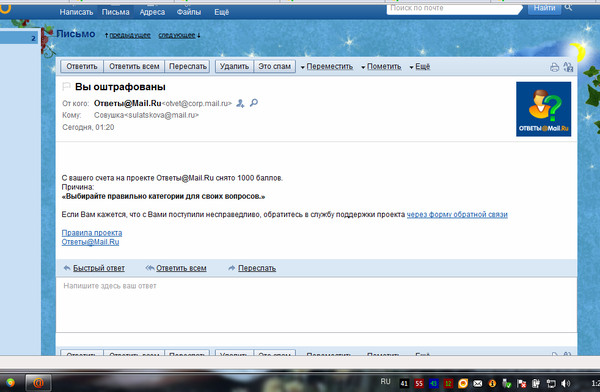Screen dimensions: 600x392
Task: Click the safely remove hardware tray icon
Action: [x=507, y=383]
